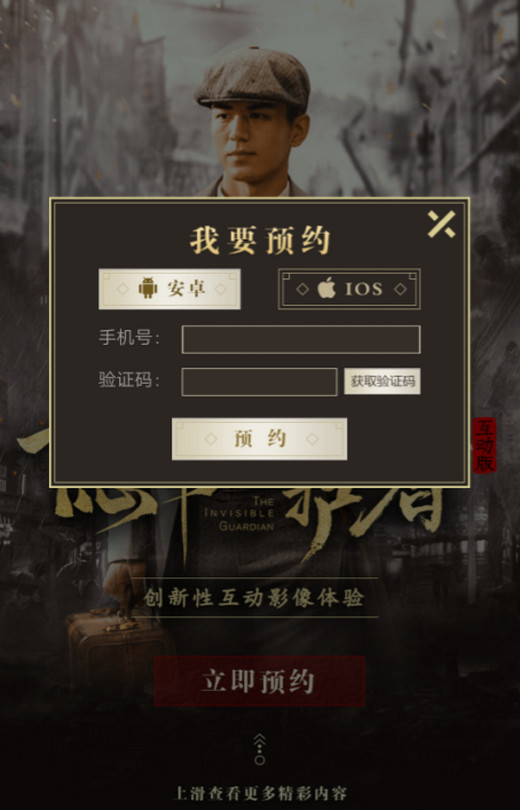
Task: Click the Apple logo icon
Action: click(x=326, y=288)
